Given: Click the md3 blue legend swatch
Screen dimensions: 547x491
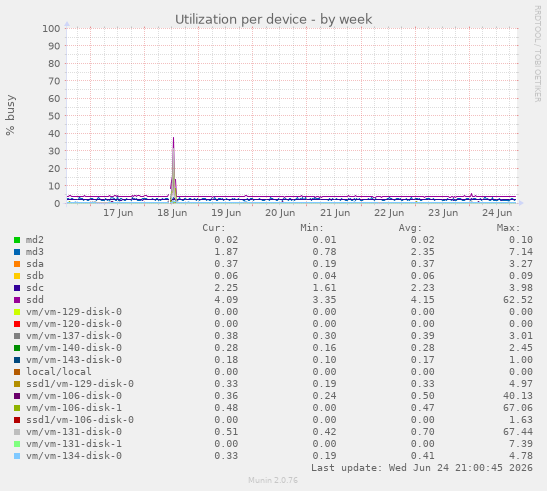Looking at the screenshot, I should point(17,252).
